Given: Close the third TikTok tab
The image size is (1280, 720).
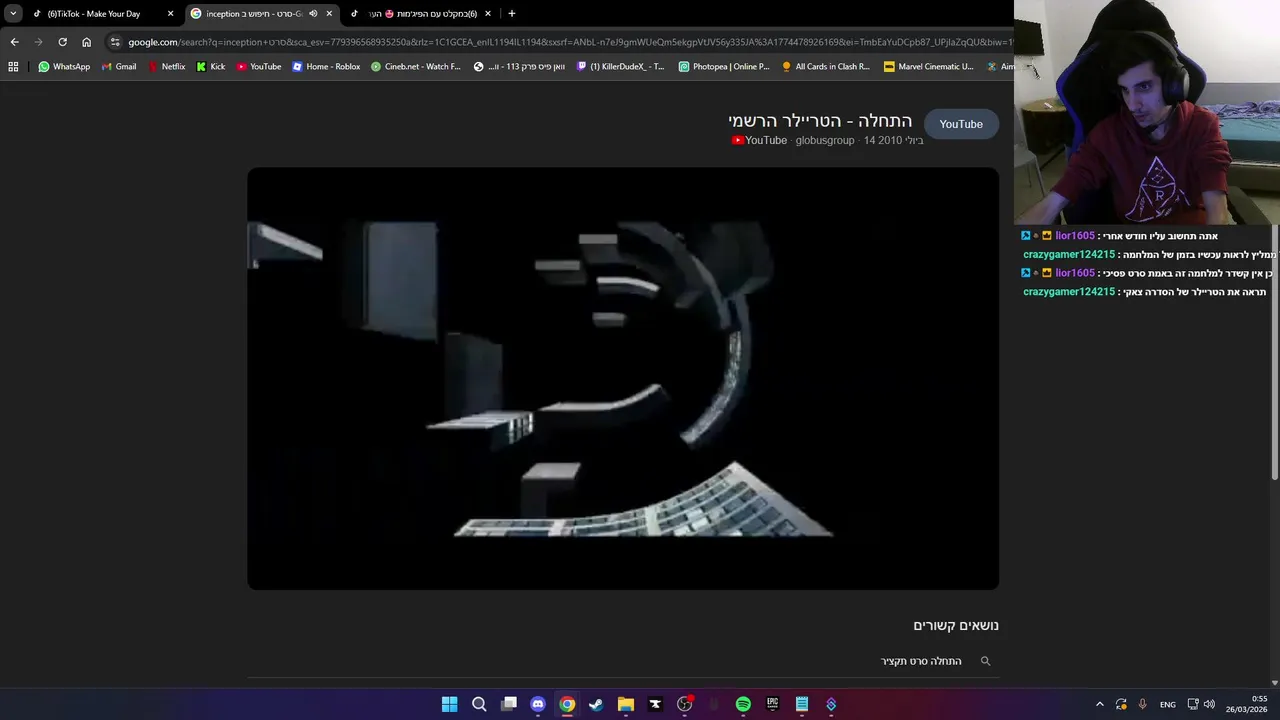Looking at the screenshot, I should tap(488, 14).
